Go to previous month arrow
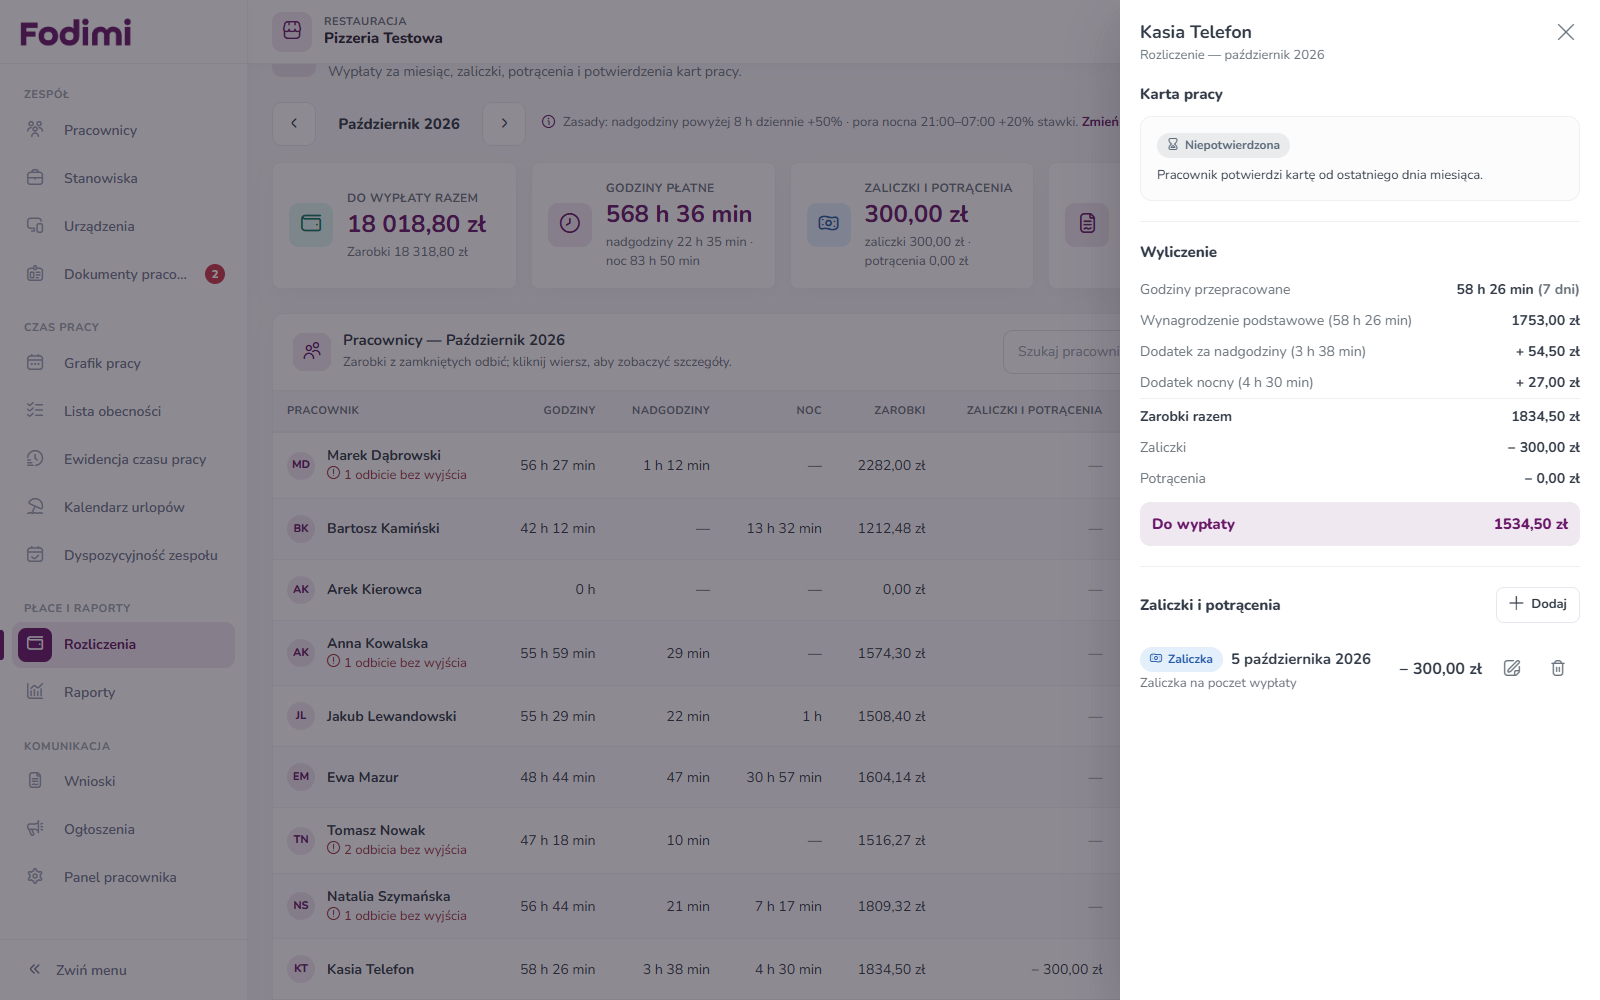The width and height of the screenshot is (1600, 1000). coord(294,123)
